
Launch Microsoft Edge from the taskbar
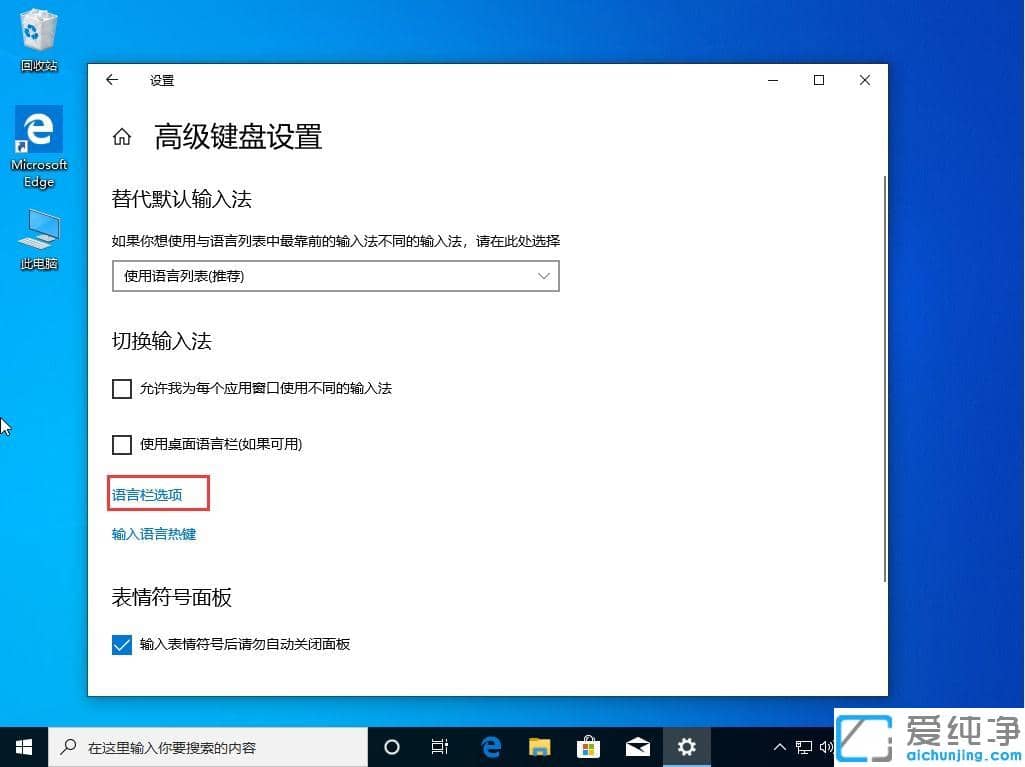pyautogui.click(x=490, y=747)
